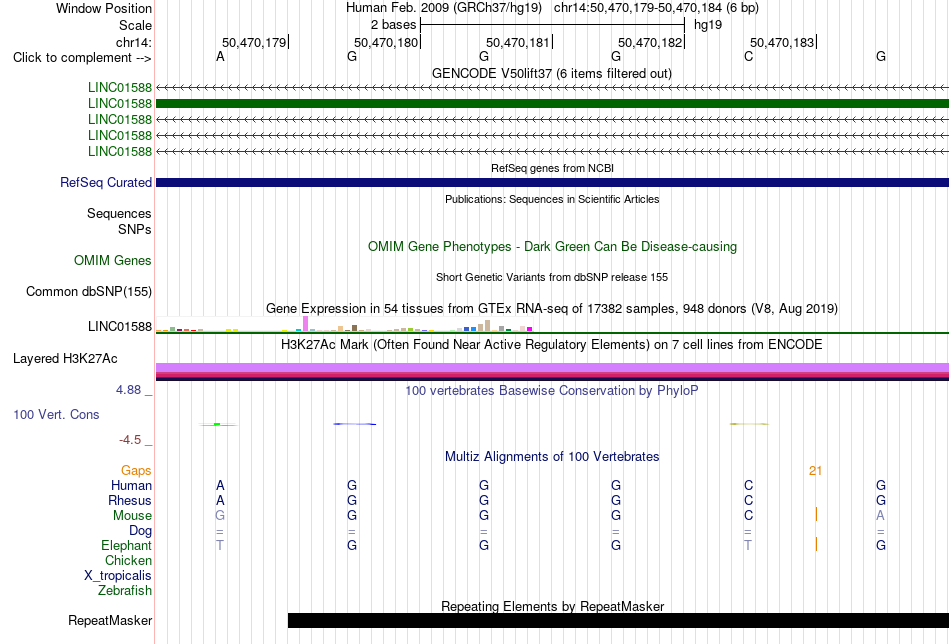Click Human Feb. 2009 (GRCh37/hg19) assembly text
This screenshot has height=644, width=950.
(443, 8)
